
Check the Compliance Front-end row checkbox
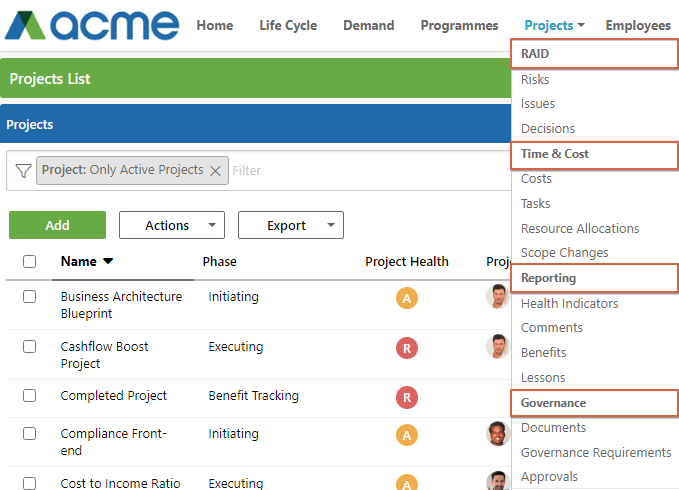29,433
